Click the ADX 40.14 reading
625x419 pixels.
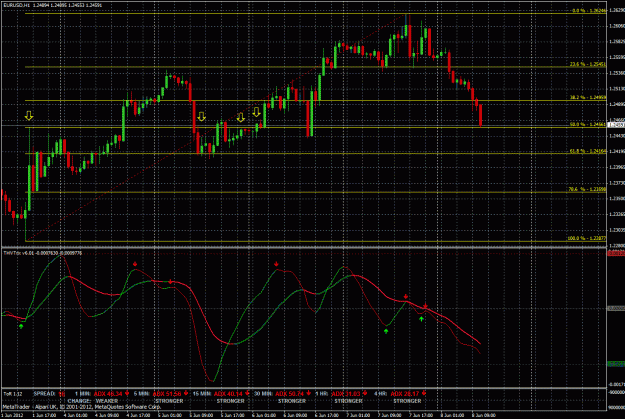228,394
